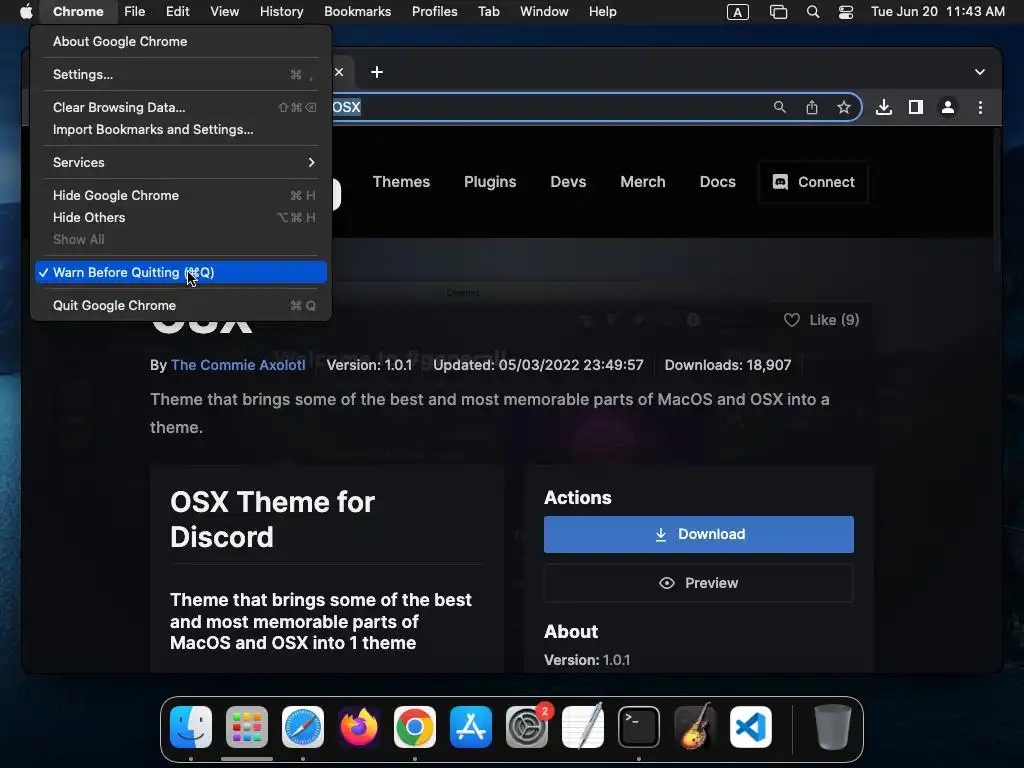Click the keyboard input source icon
1024x768 pixels.
(x=738, y=12)
